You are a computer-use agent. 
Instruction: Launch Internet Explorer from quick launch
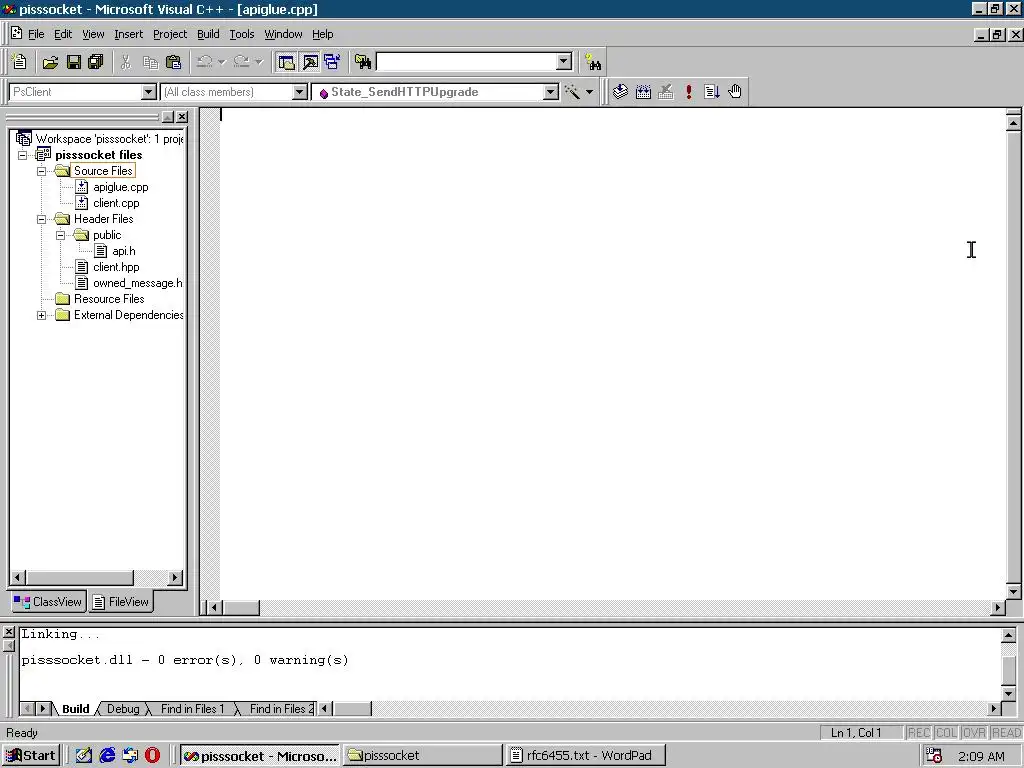[107, 756]
